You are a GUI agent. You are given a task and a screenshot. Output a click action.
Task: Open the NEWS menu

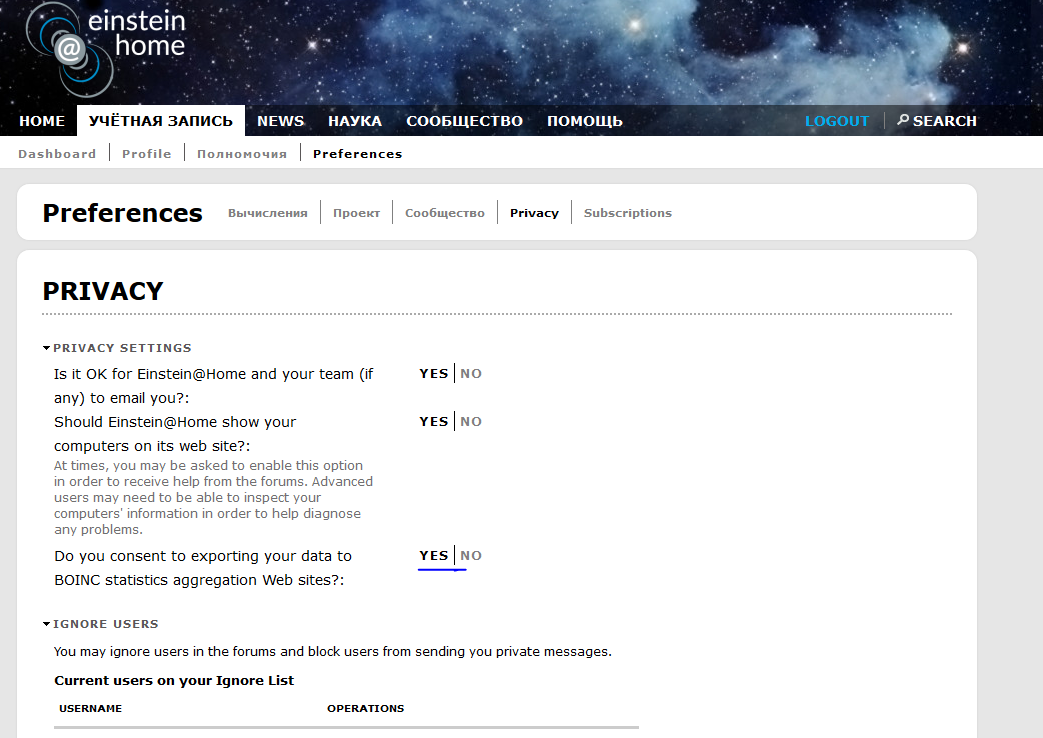281,121
